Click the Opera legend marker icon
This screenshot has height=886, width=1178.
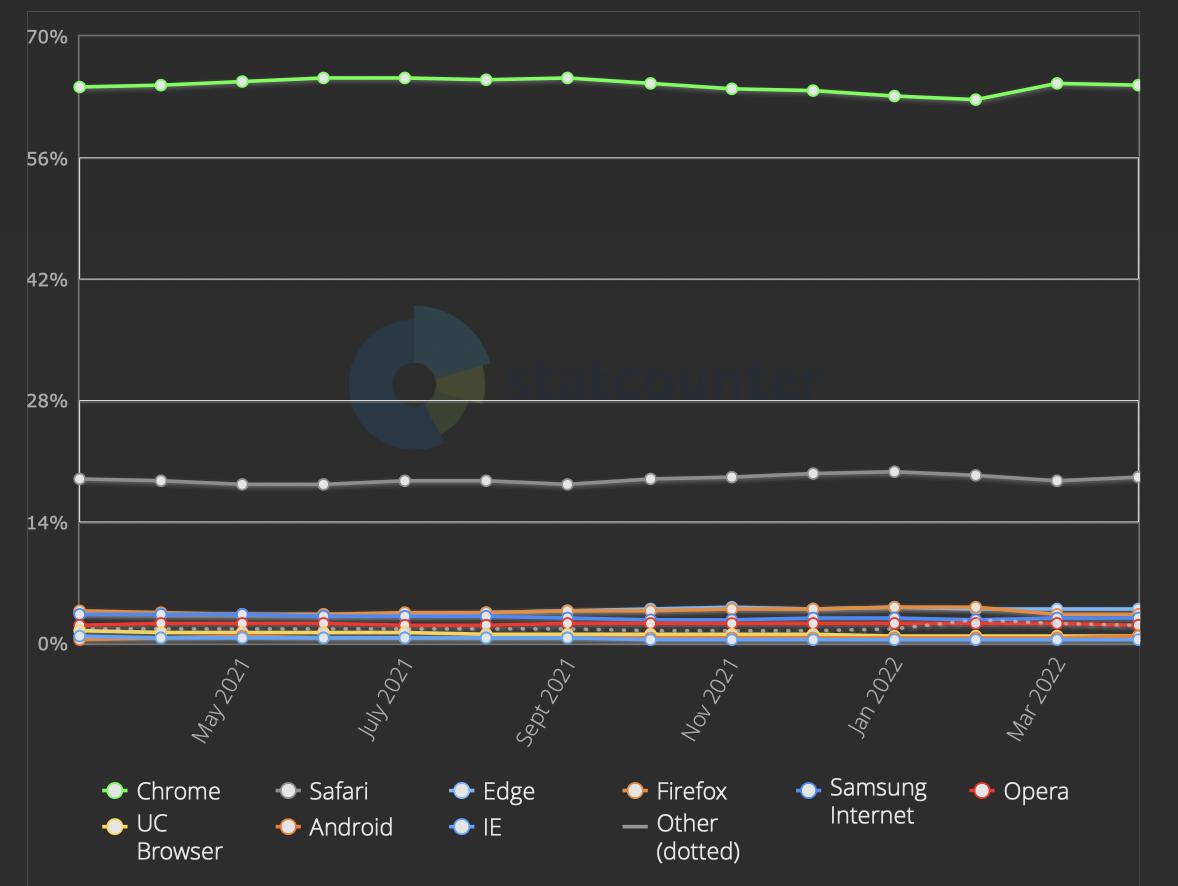(982, 791)
